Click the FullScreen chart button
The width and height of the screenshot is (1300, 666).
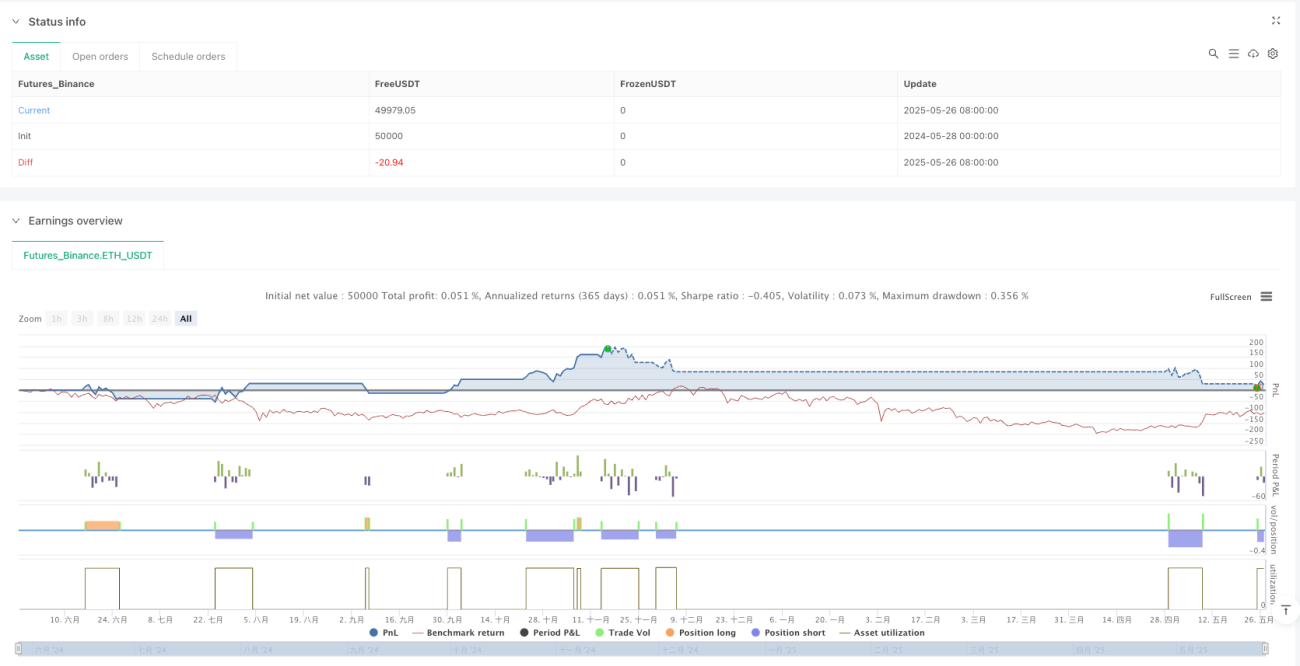pyautogui.click(x=1230, y=297)
